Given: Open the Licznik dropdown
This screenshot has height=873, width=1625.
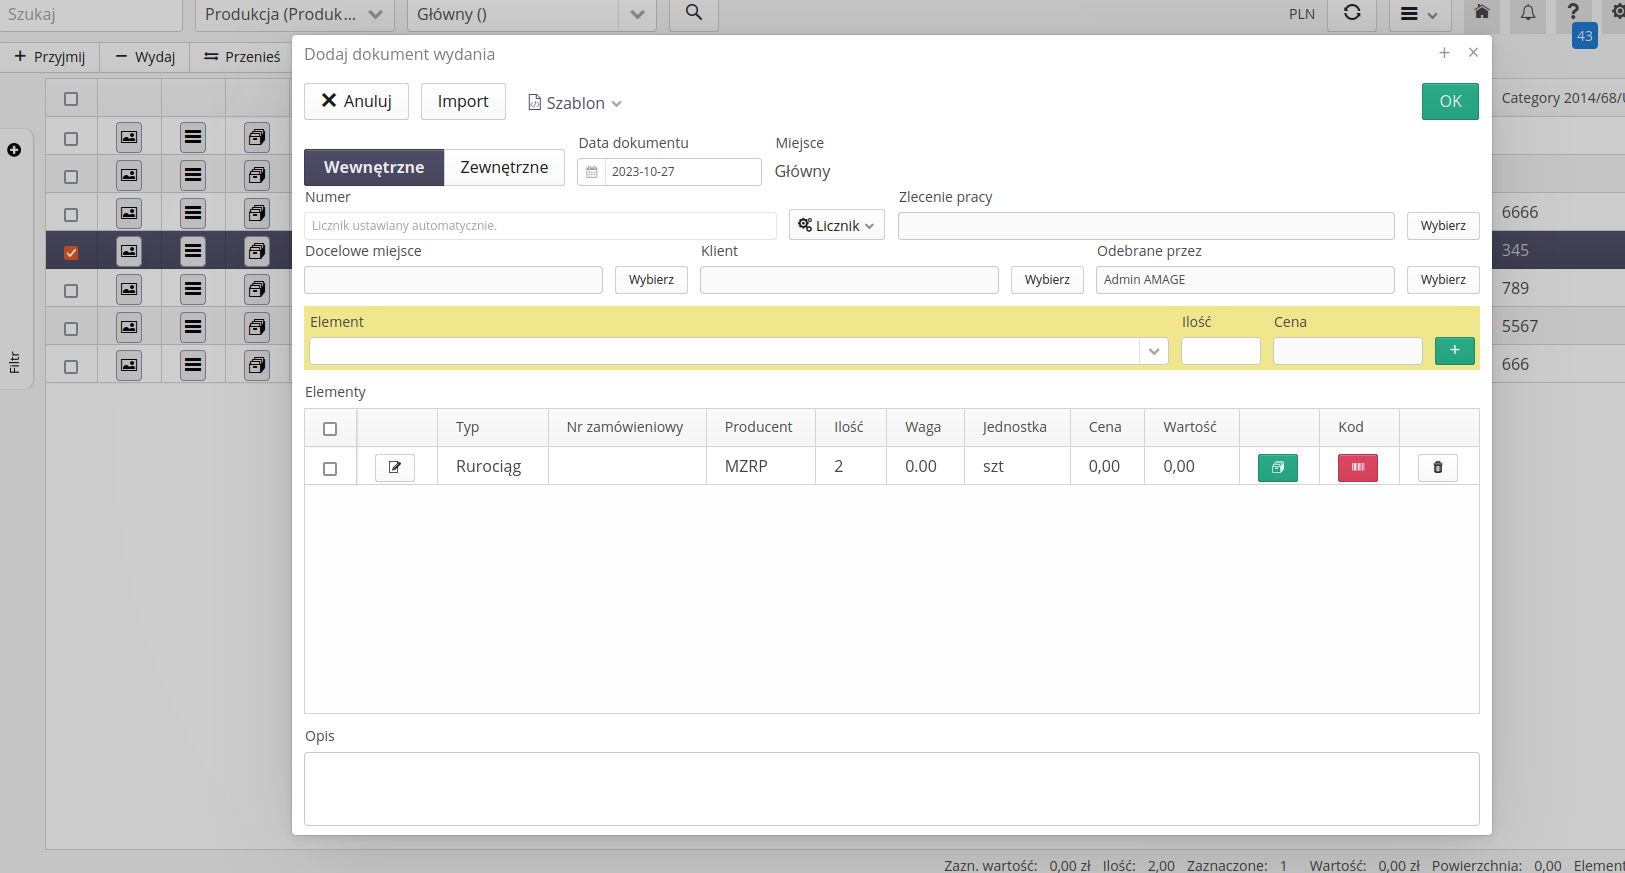Looking at the screenshot, I should [x=836, y=226].
